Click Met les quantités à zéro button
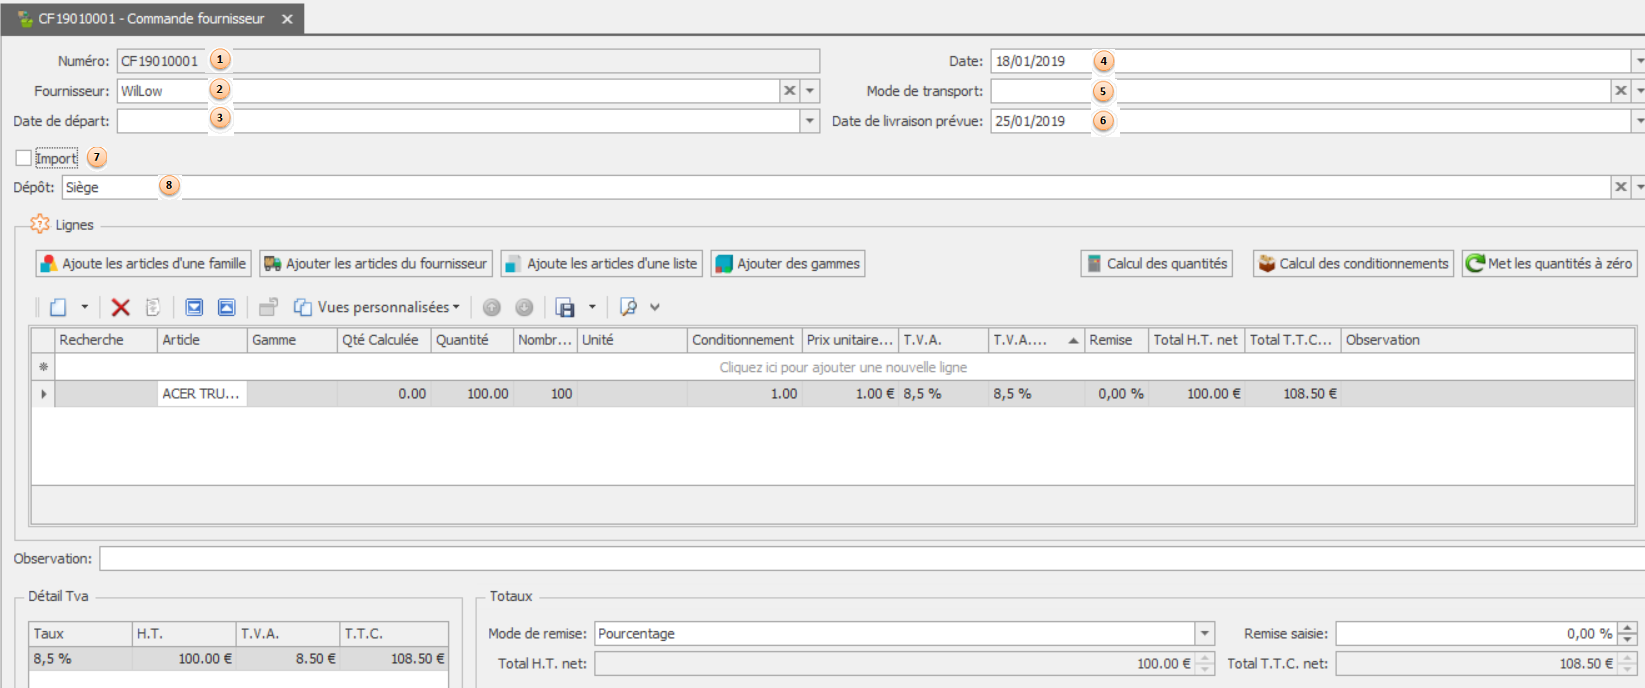 (x=1549, y=263)
